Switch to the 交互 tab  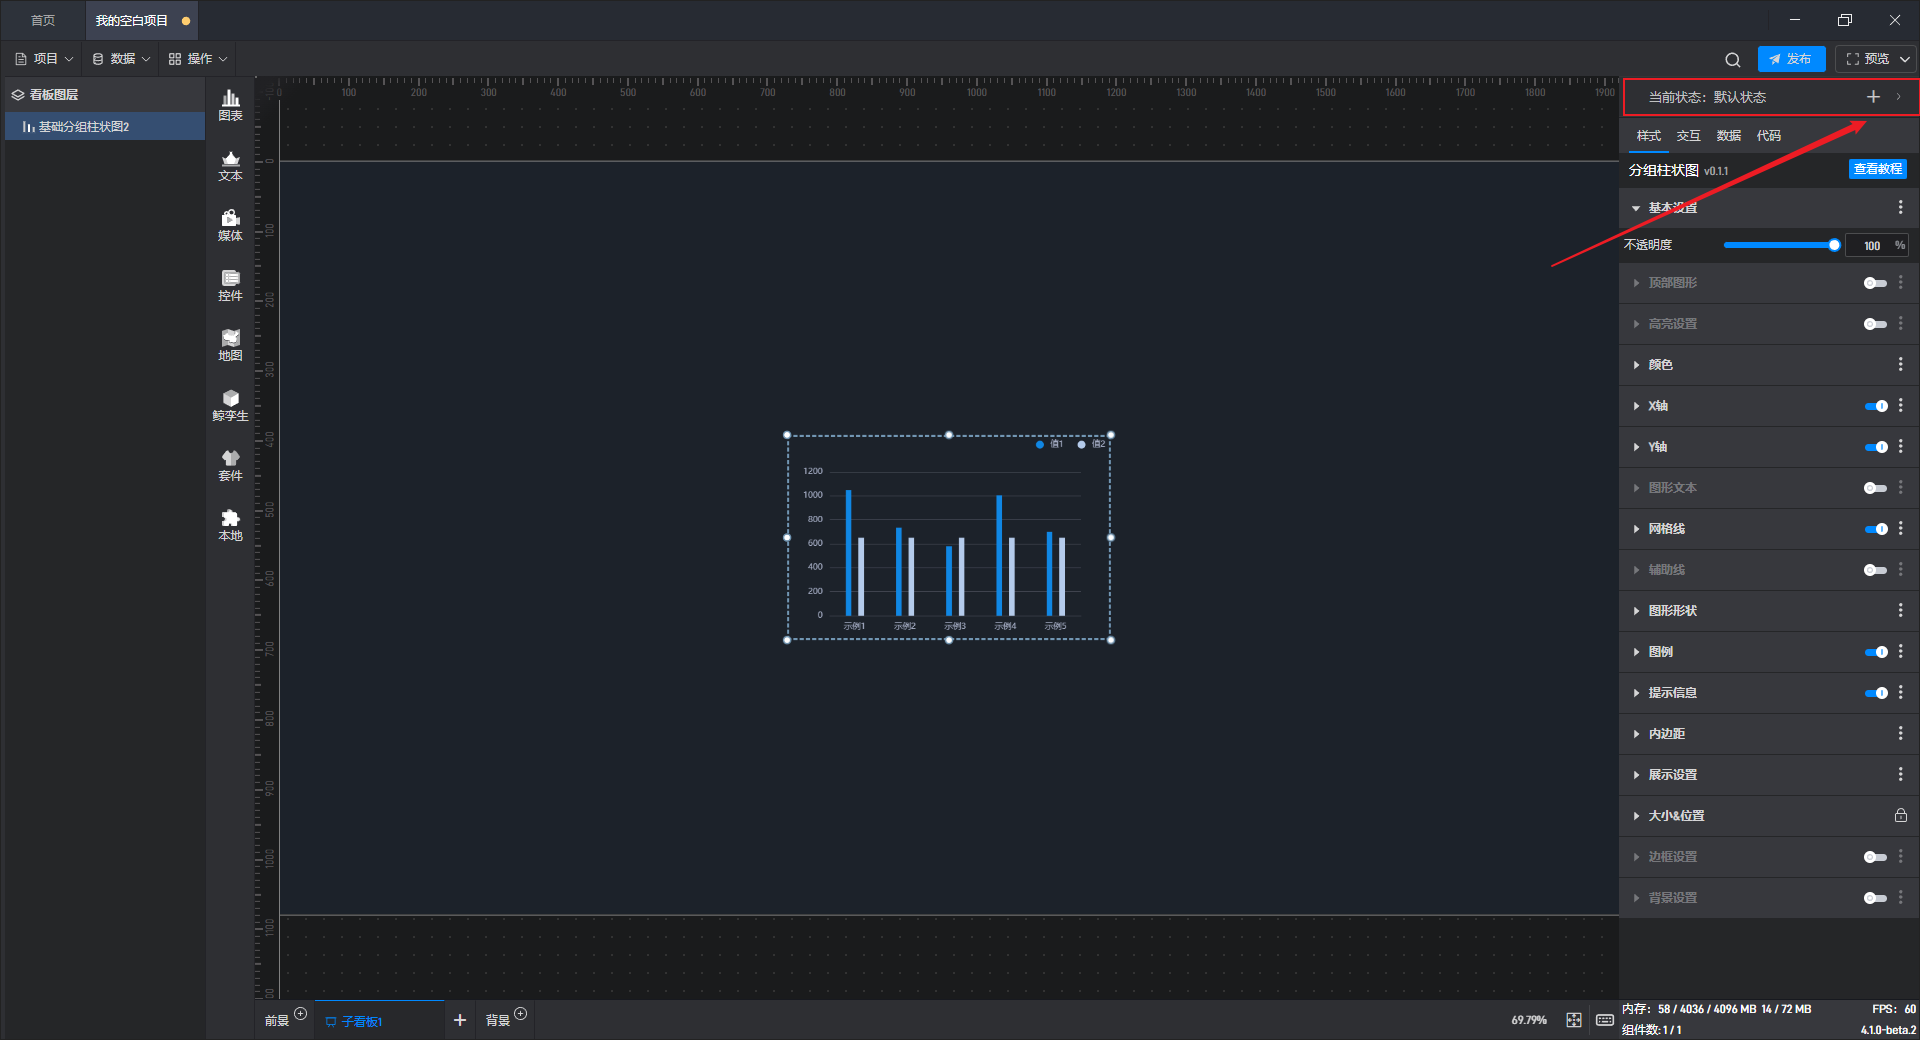tap(1688, 136)
